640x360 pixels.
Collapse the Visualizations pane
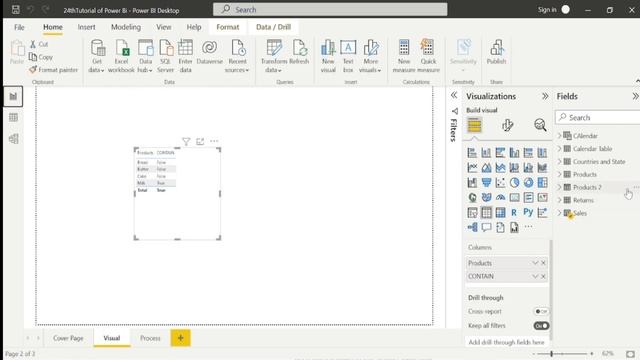pos(545,96)
